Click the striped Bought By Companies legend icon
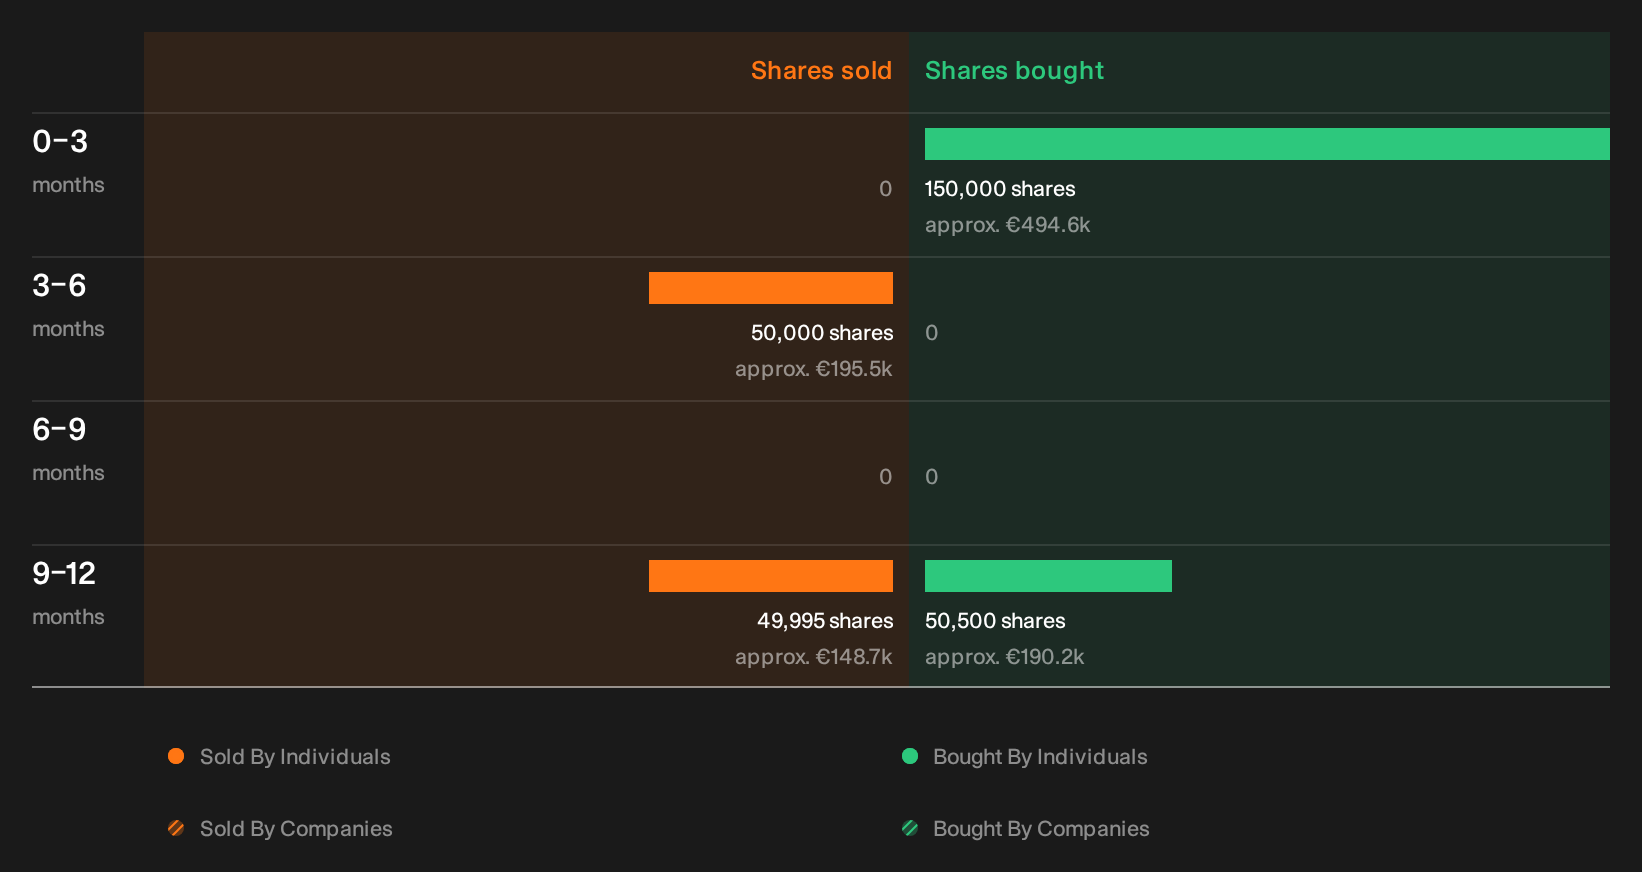The width and height of the screenshot is (1642, 872). 910,828
